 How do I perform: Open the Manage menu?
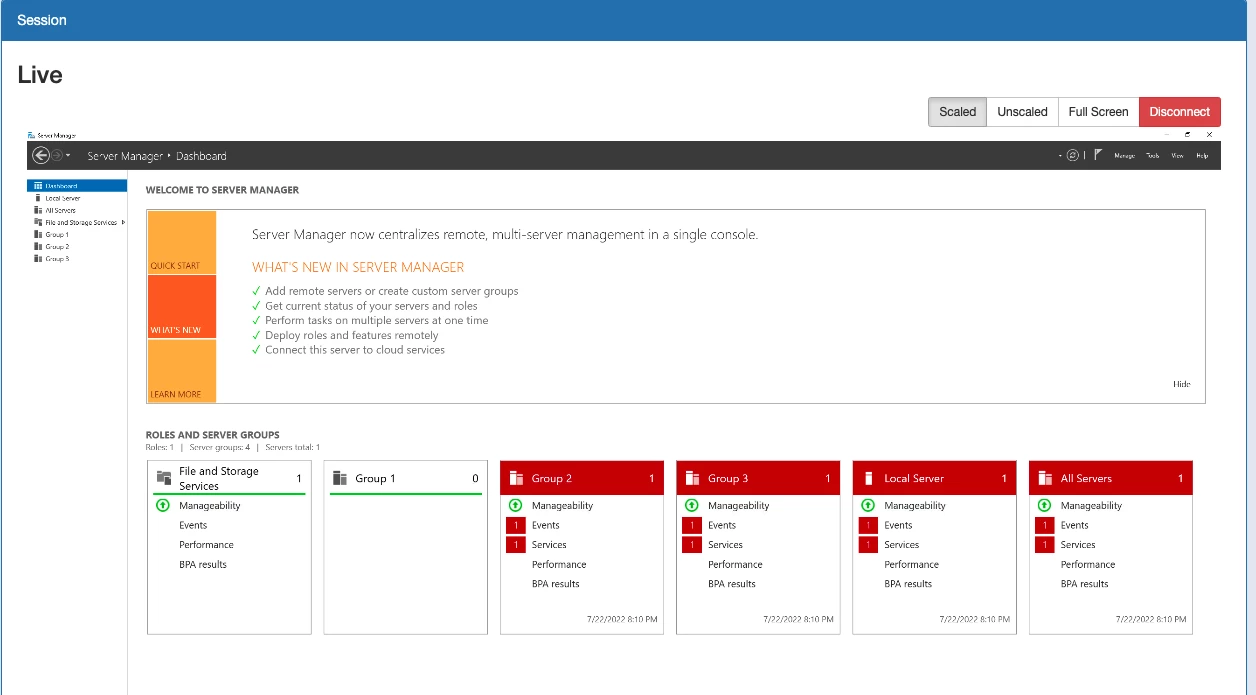(1125, 156)
